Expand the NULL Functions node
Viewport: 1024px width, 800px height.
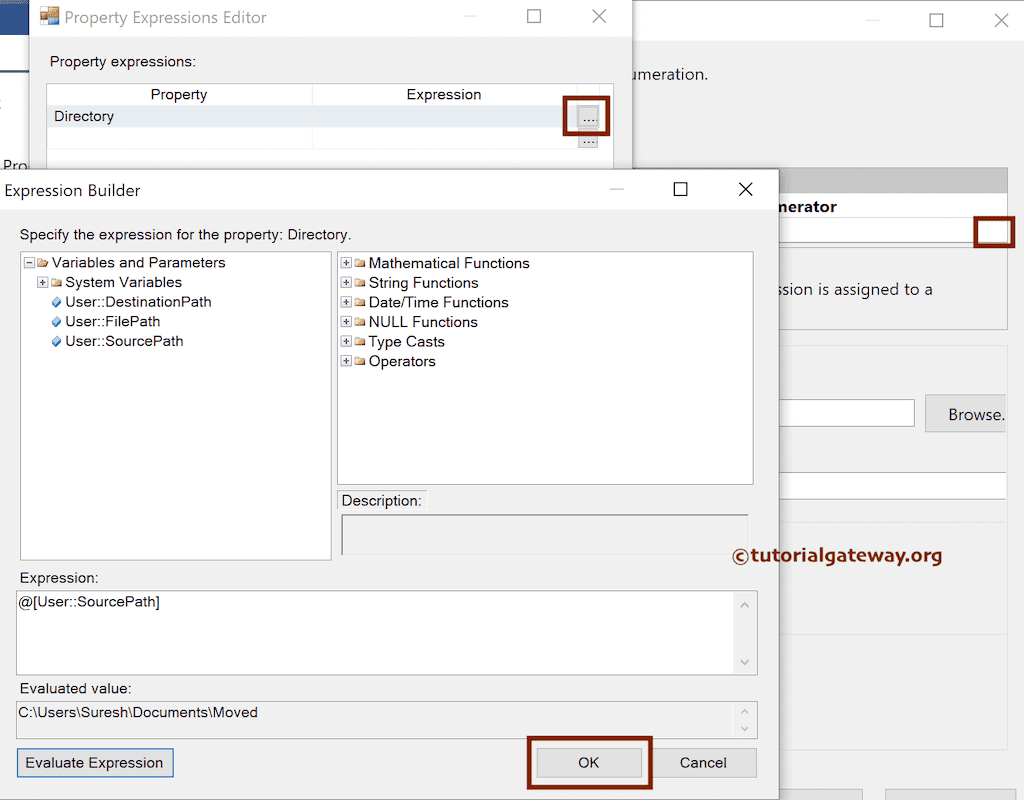point(345,322)
